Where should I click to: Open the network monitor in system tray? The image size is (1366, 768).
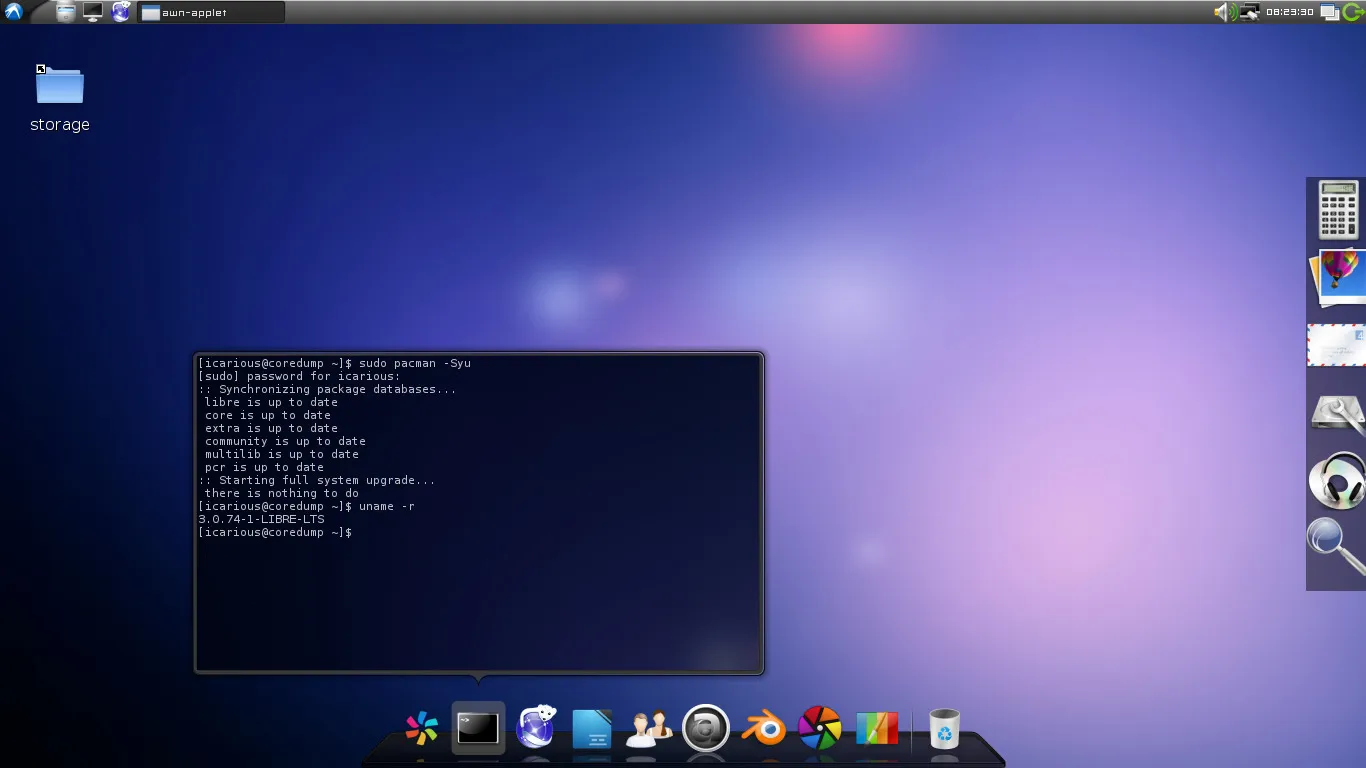pos(1249,12)
